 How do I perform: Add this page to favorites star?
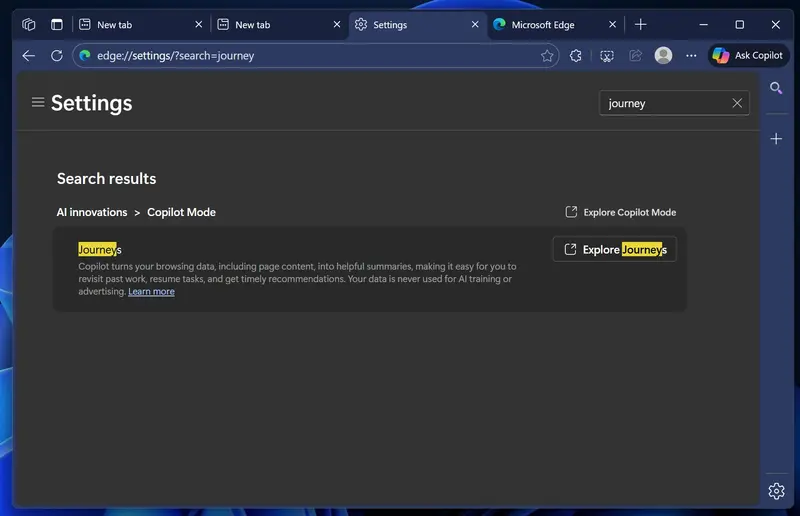[x=547, y=56]
